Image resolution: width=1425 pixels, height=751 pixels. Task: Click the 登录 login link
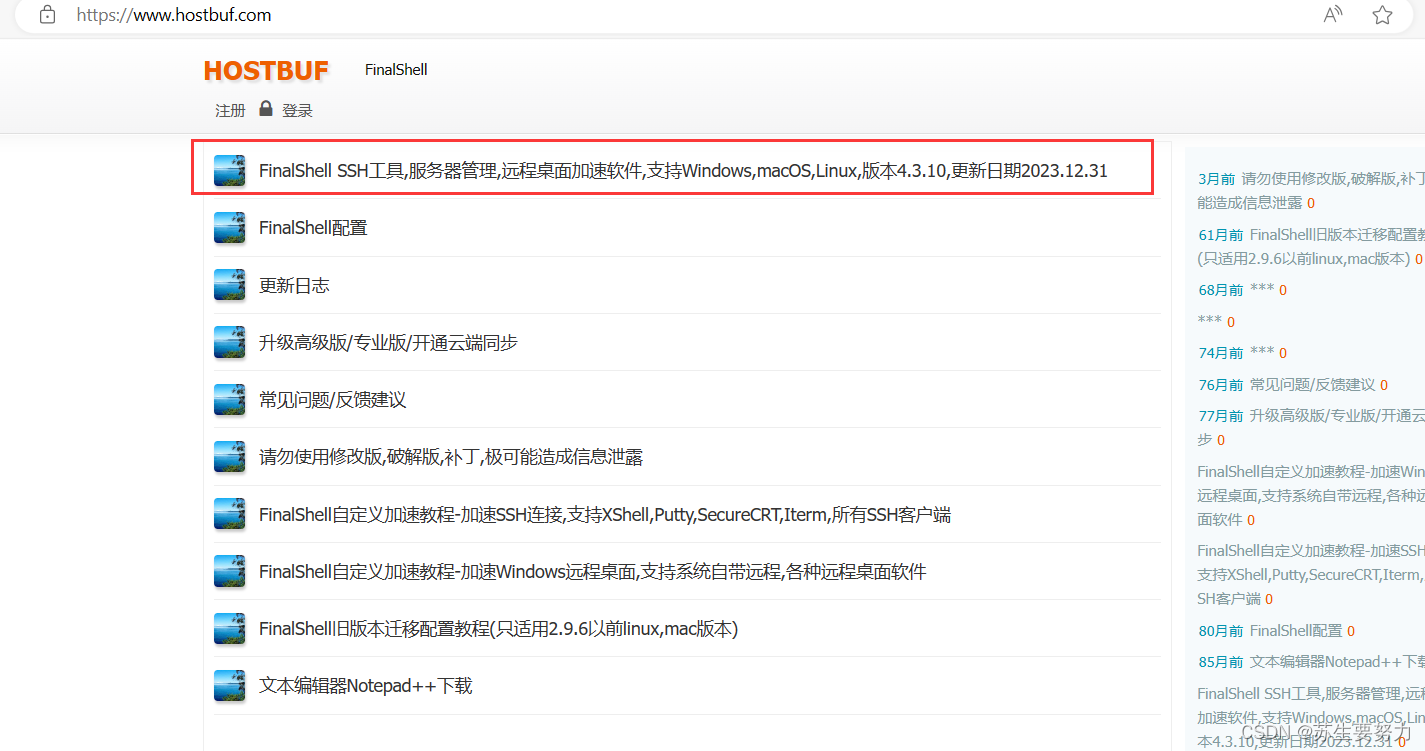(x=297, y=110)
